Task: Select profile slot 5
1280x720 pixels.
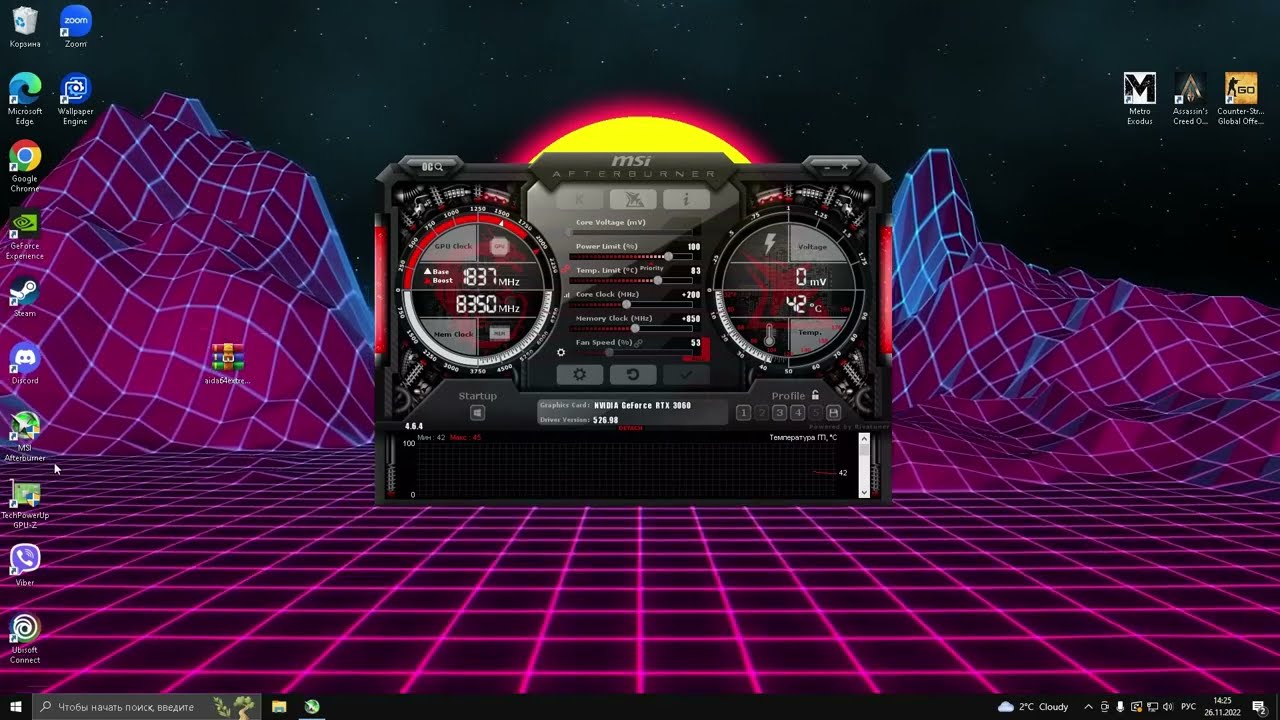Action: click(x=815, y=412)
